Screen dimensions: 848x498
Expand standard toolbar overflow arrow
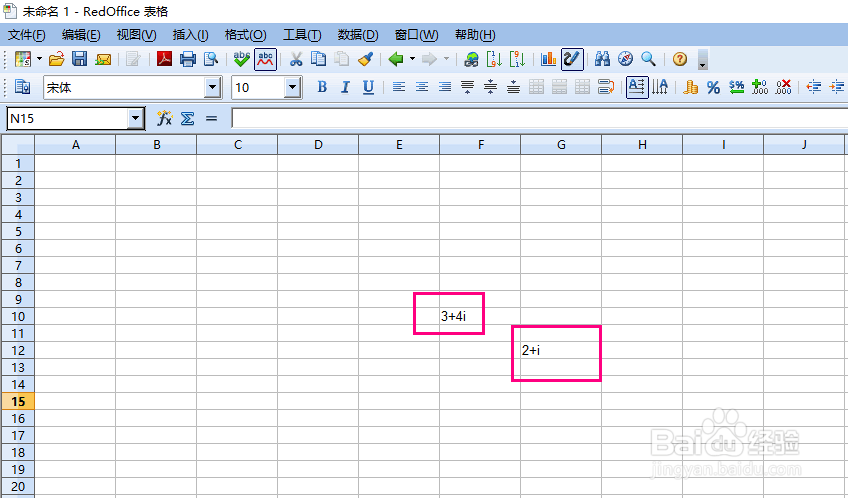click(x=703, y=59)
